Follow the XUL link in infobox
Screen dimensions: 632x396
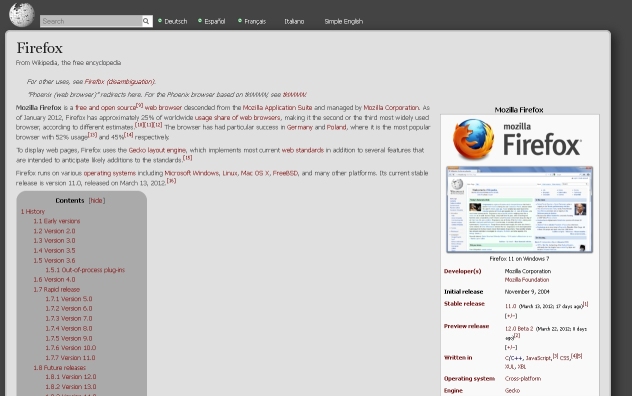509,367
